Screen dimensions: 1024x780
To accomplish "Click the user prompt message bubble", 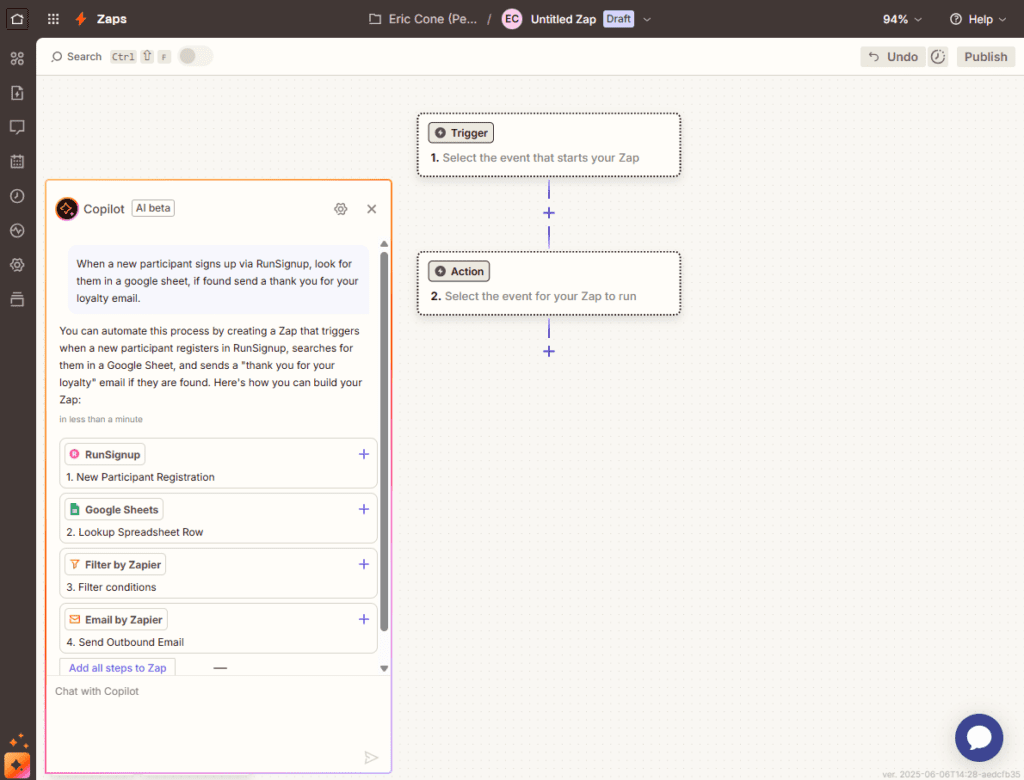I will pyautogui.click(x=218, y=280).
